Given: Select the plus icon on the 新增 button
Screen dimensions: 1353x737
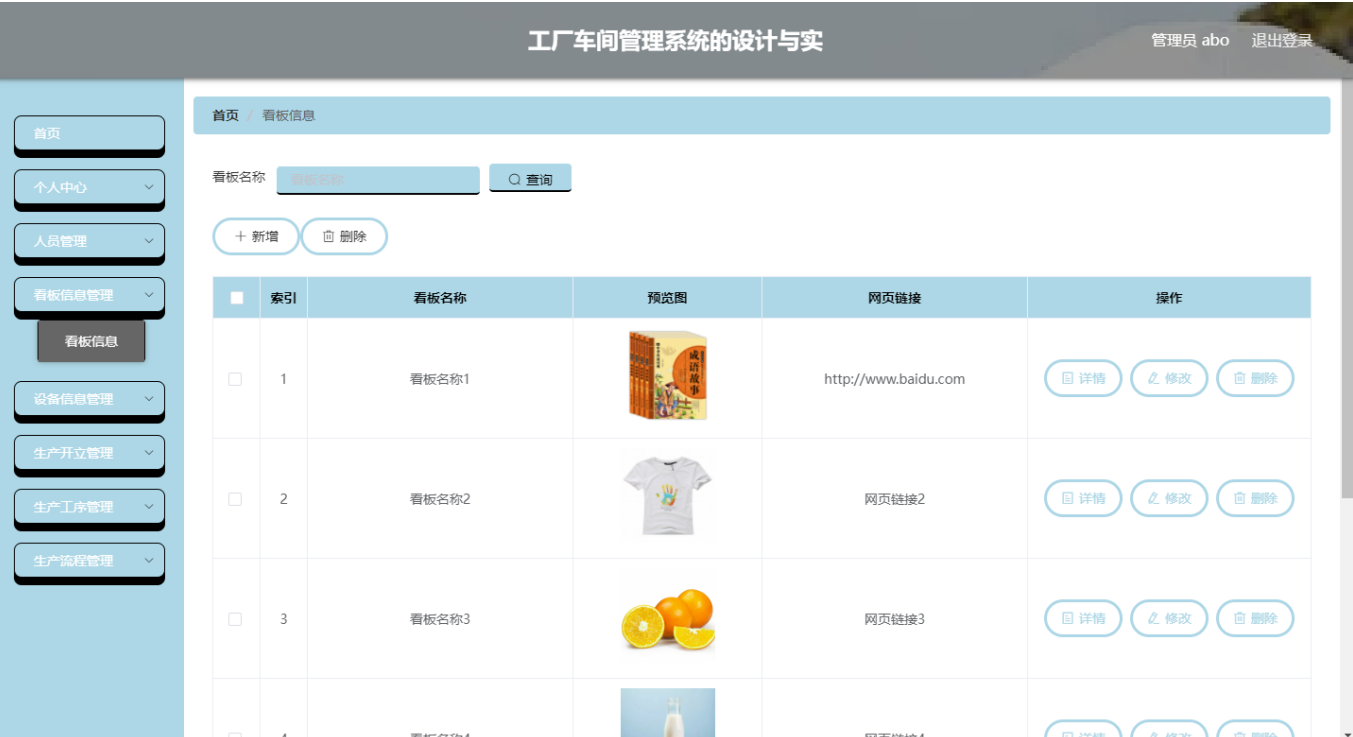Looking at the screenshot, I should click(x=239, y=236).
